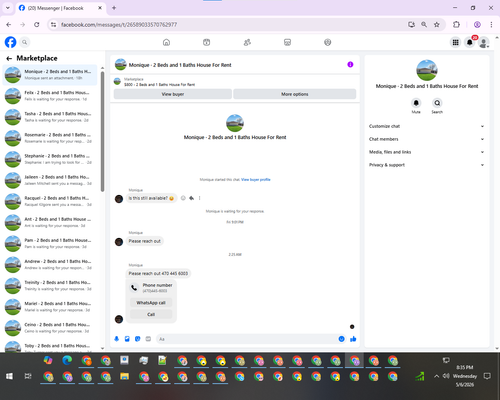The image size is (500, 400).
Task: Record a voice clip with microphone icon
Action: tap(117, 339)
